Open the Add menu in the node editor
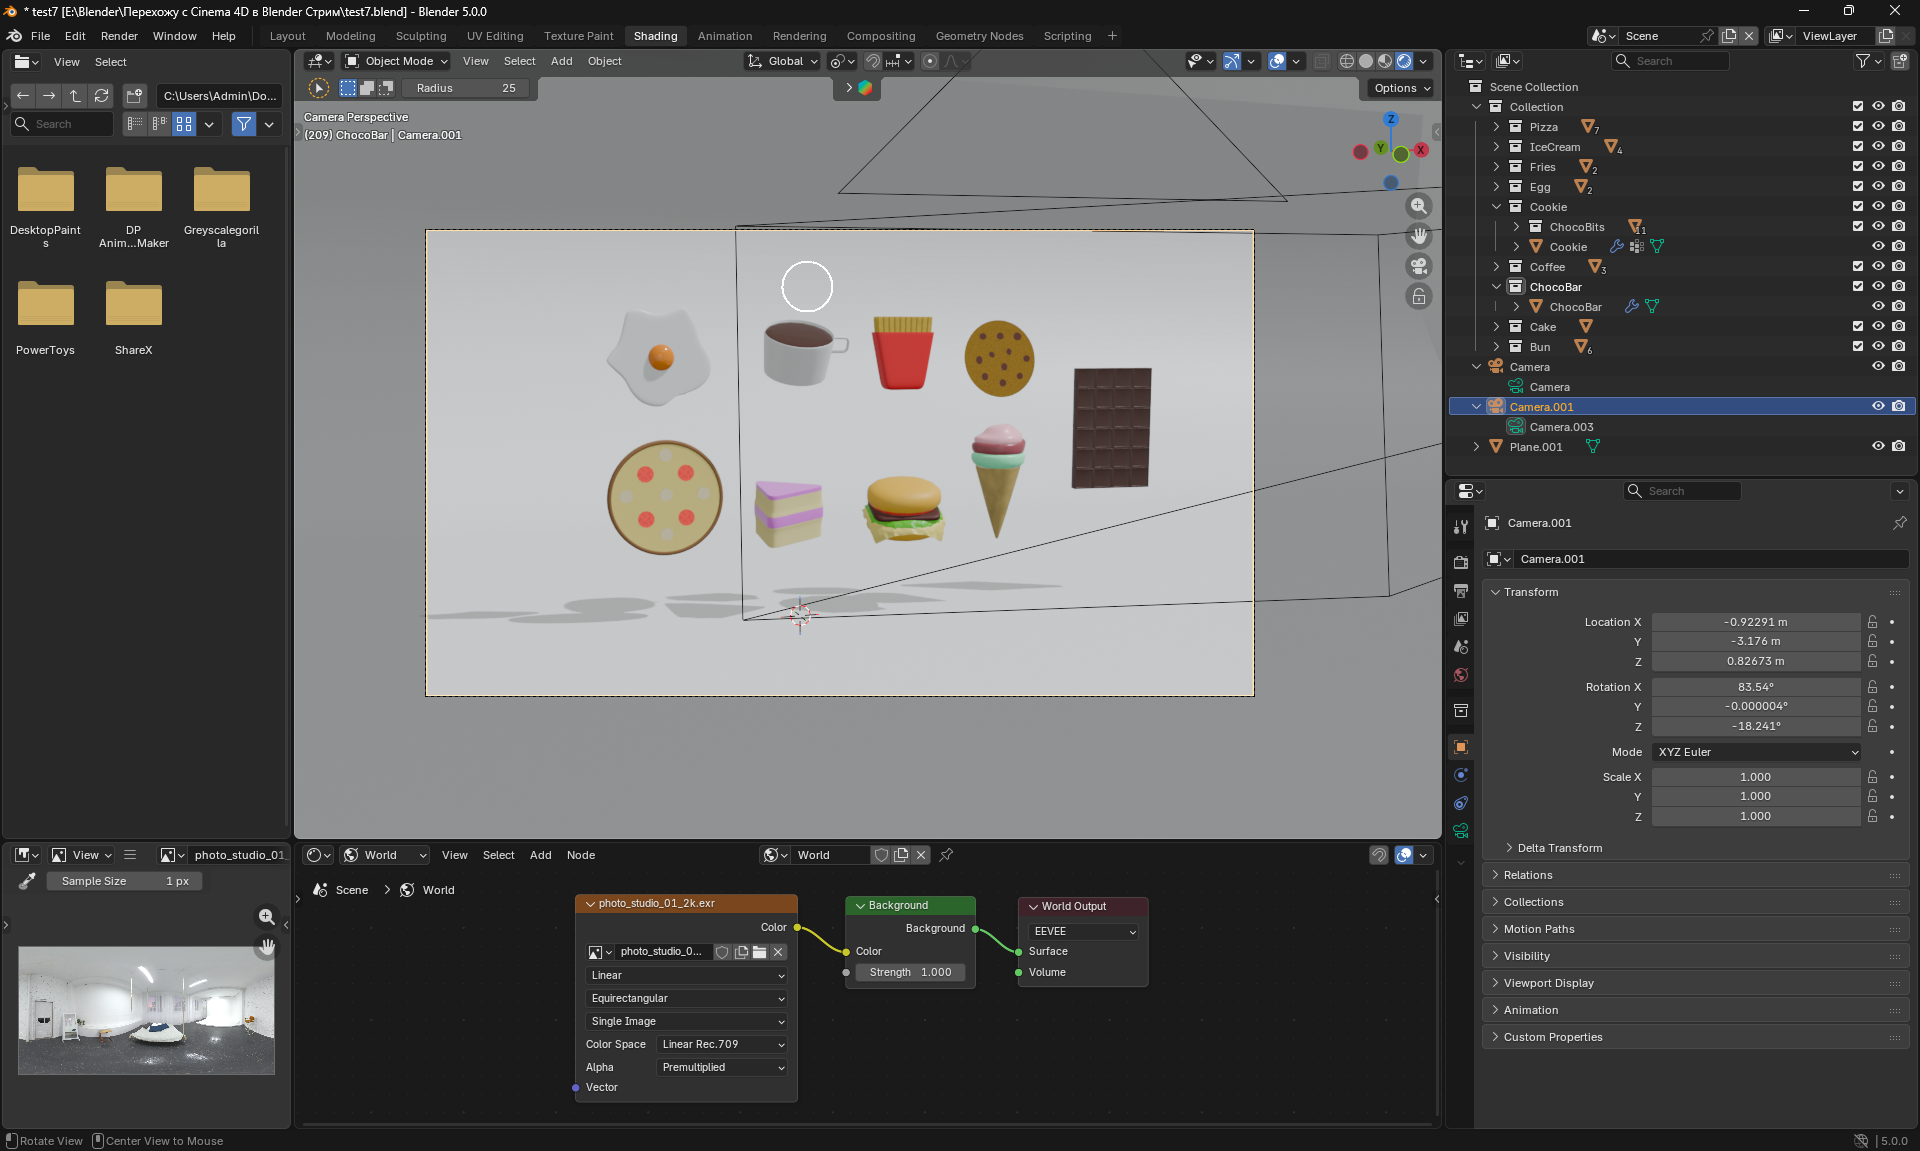The height and width of the screenshot is (1151, 1920). point(540,855)
